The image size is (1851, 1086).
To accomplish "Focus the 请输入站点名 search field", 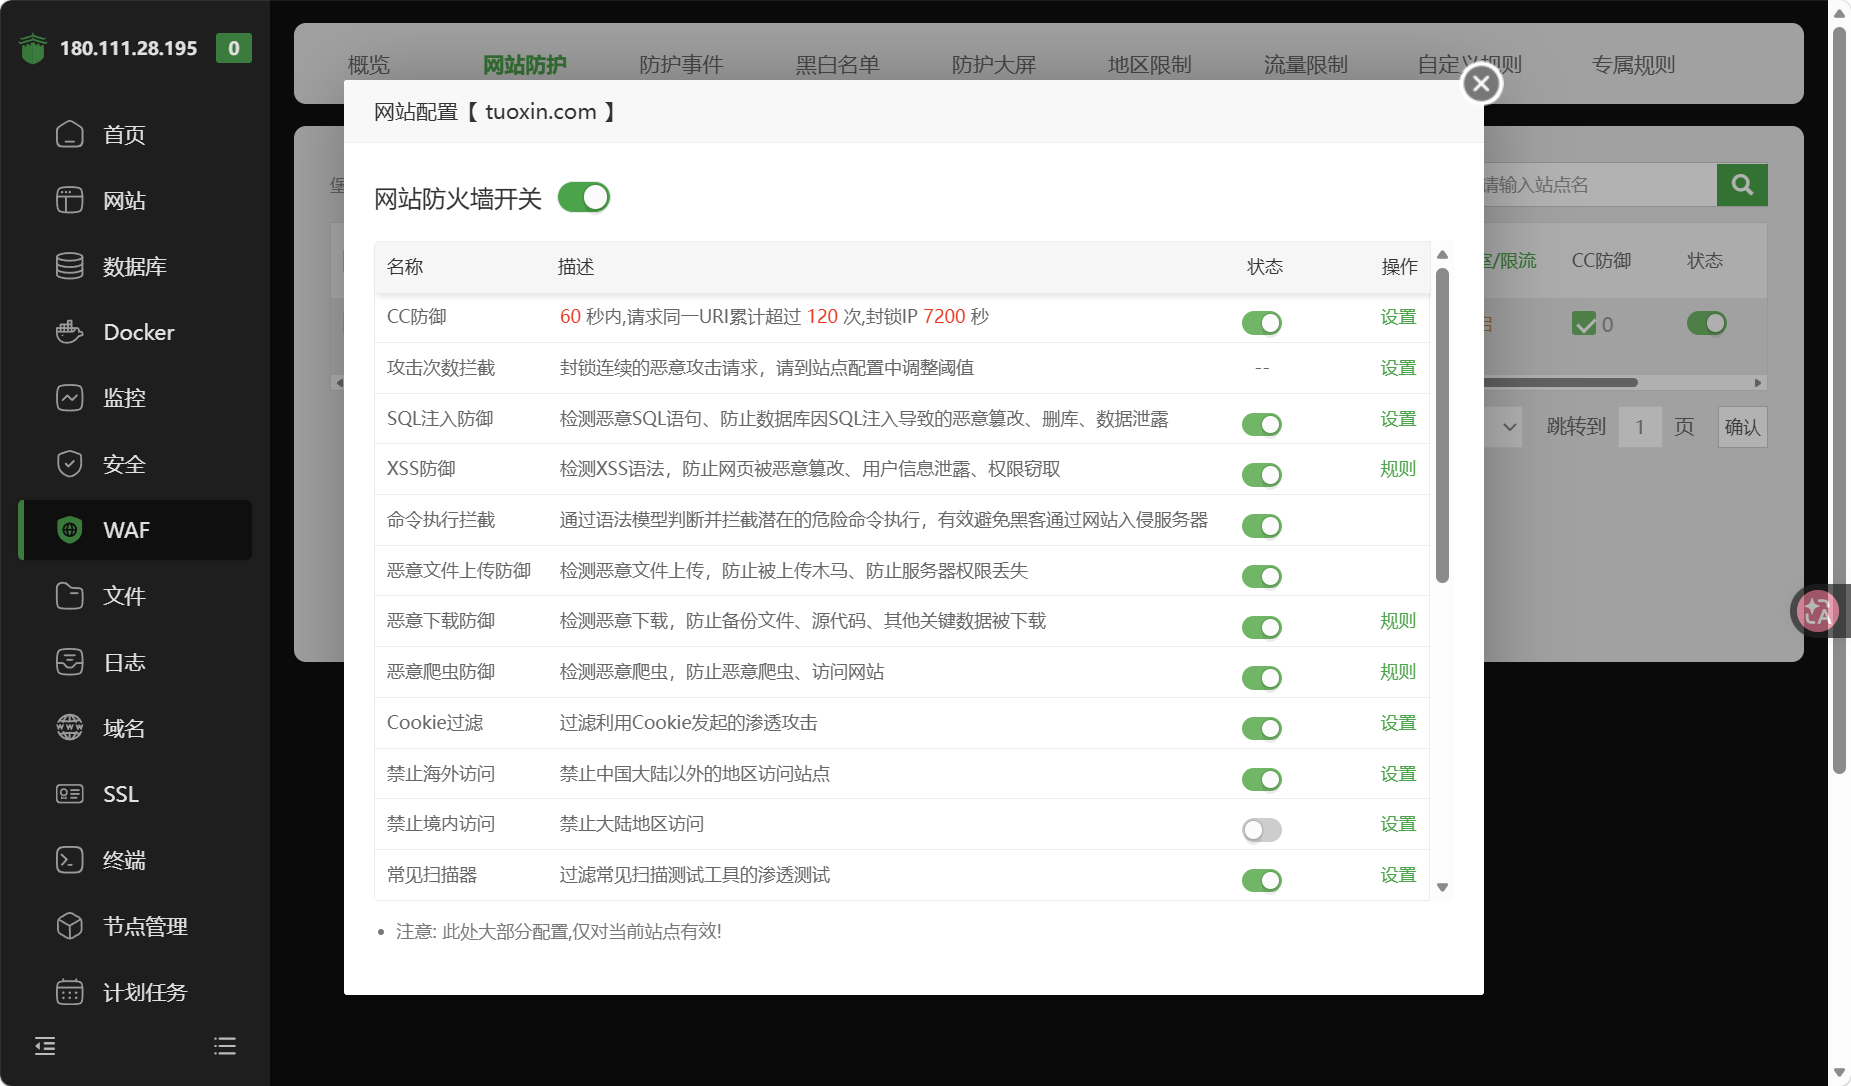I will pos(1598,185).
